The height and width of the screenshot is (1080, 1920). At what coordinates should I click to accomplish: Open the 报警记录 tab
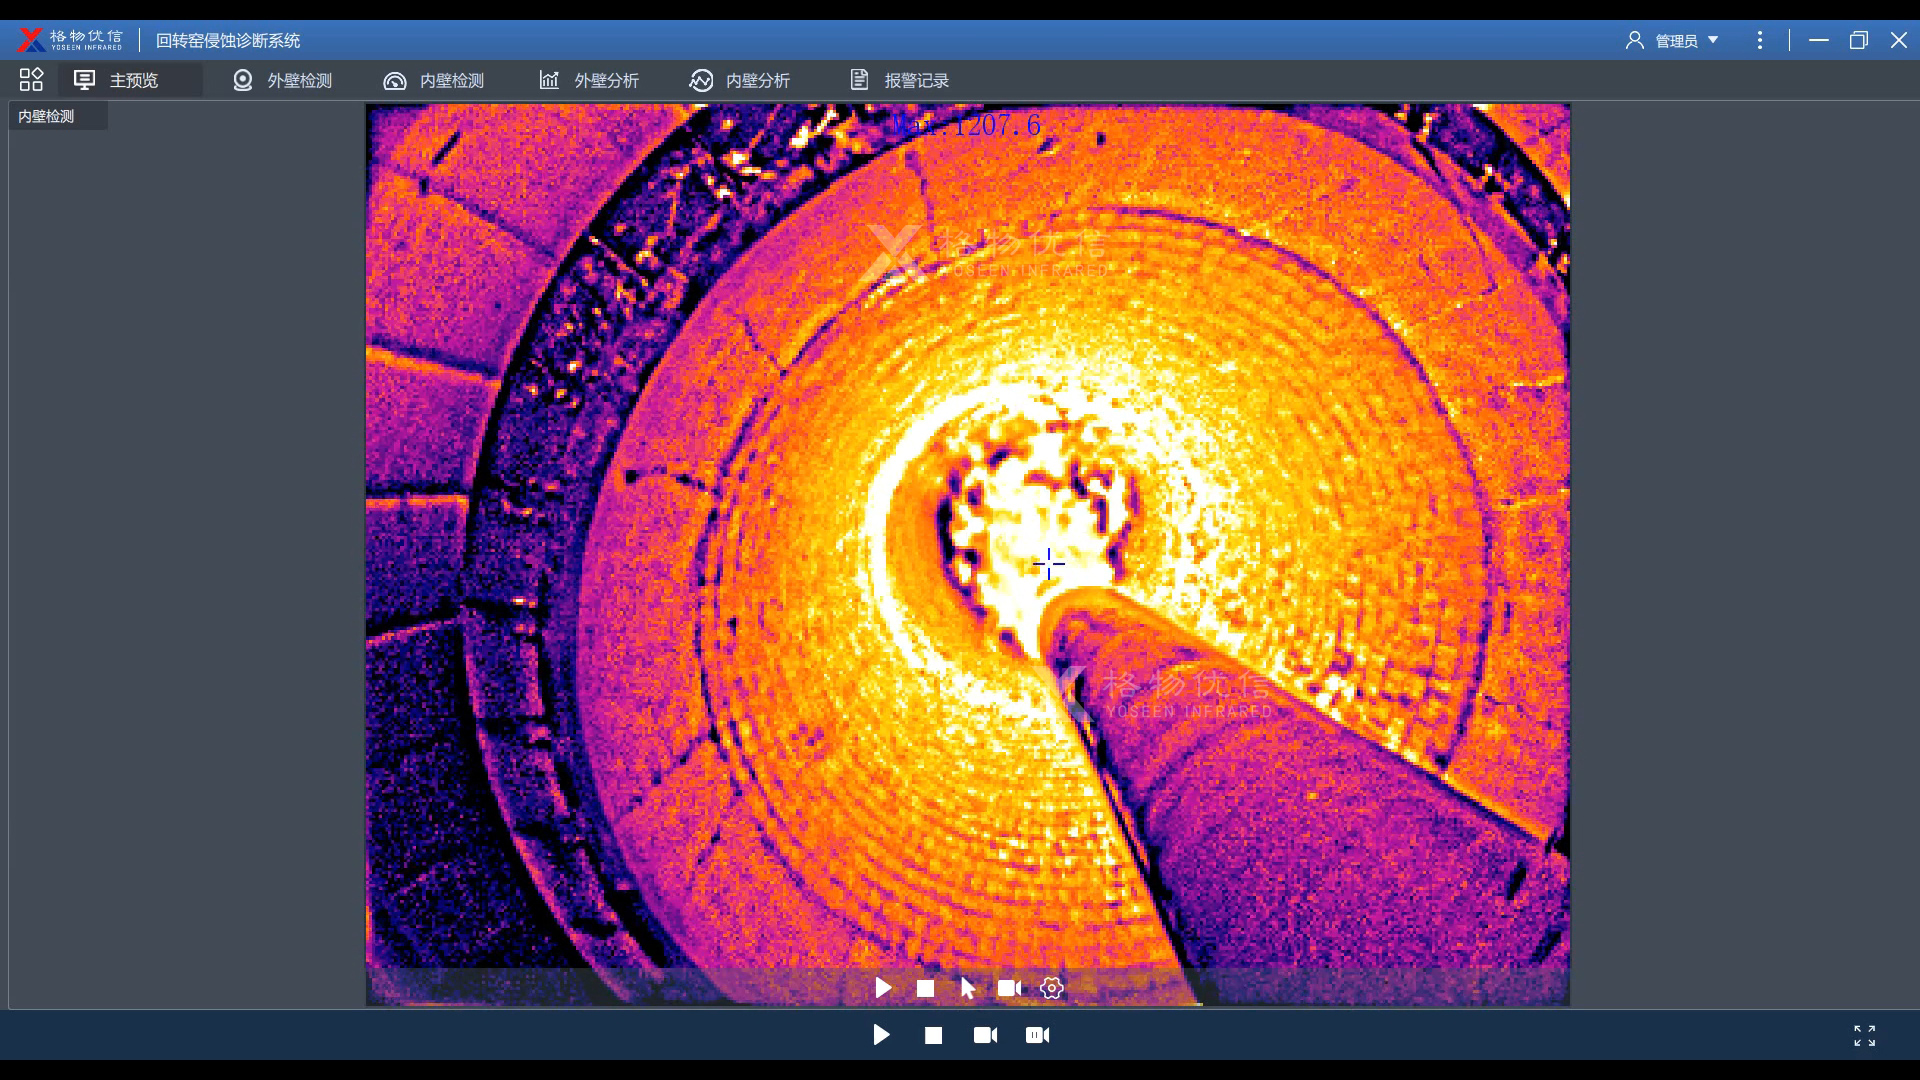click(x=899, y=80)
